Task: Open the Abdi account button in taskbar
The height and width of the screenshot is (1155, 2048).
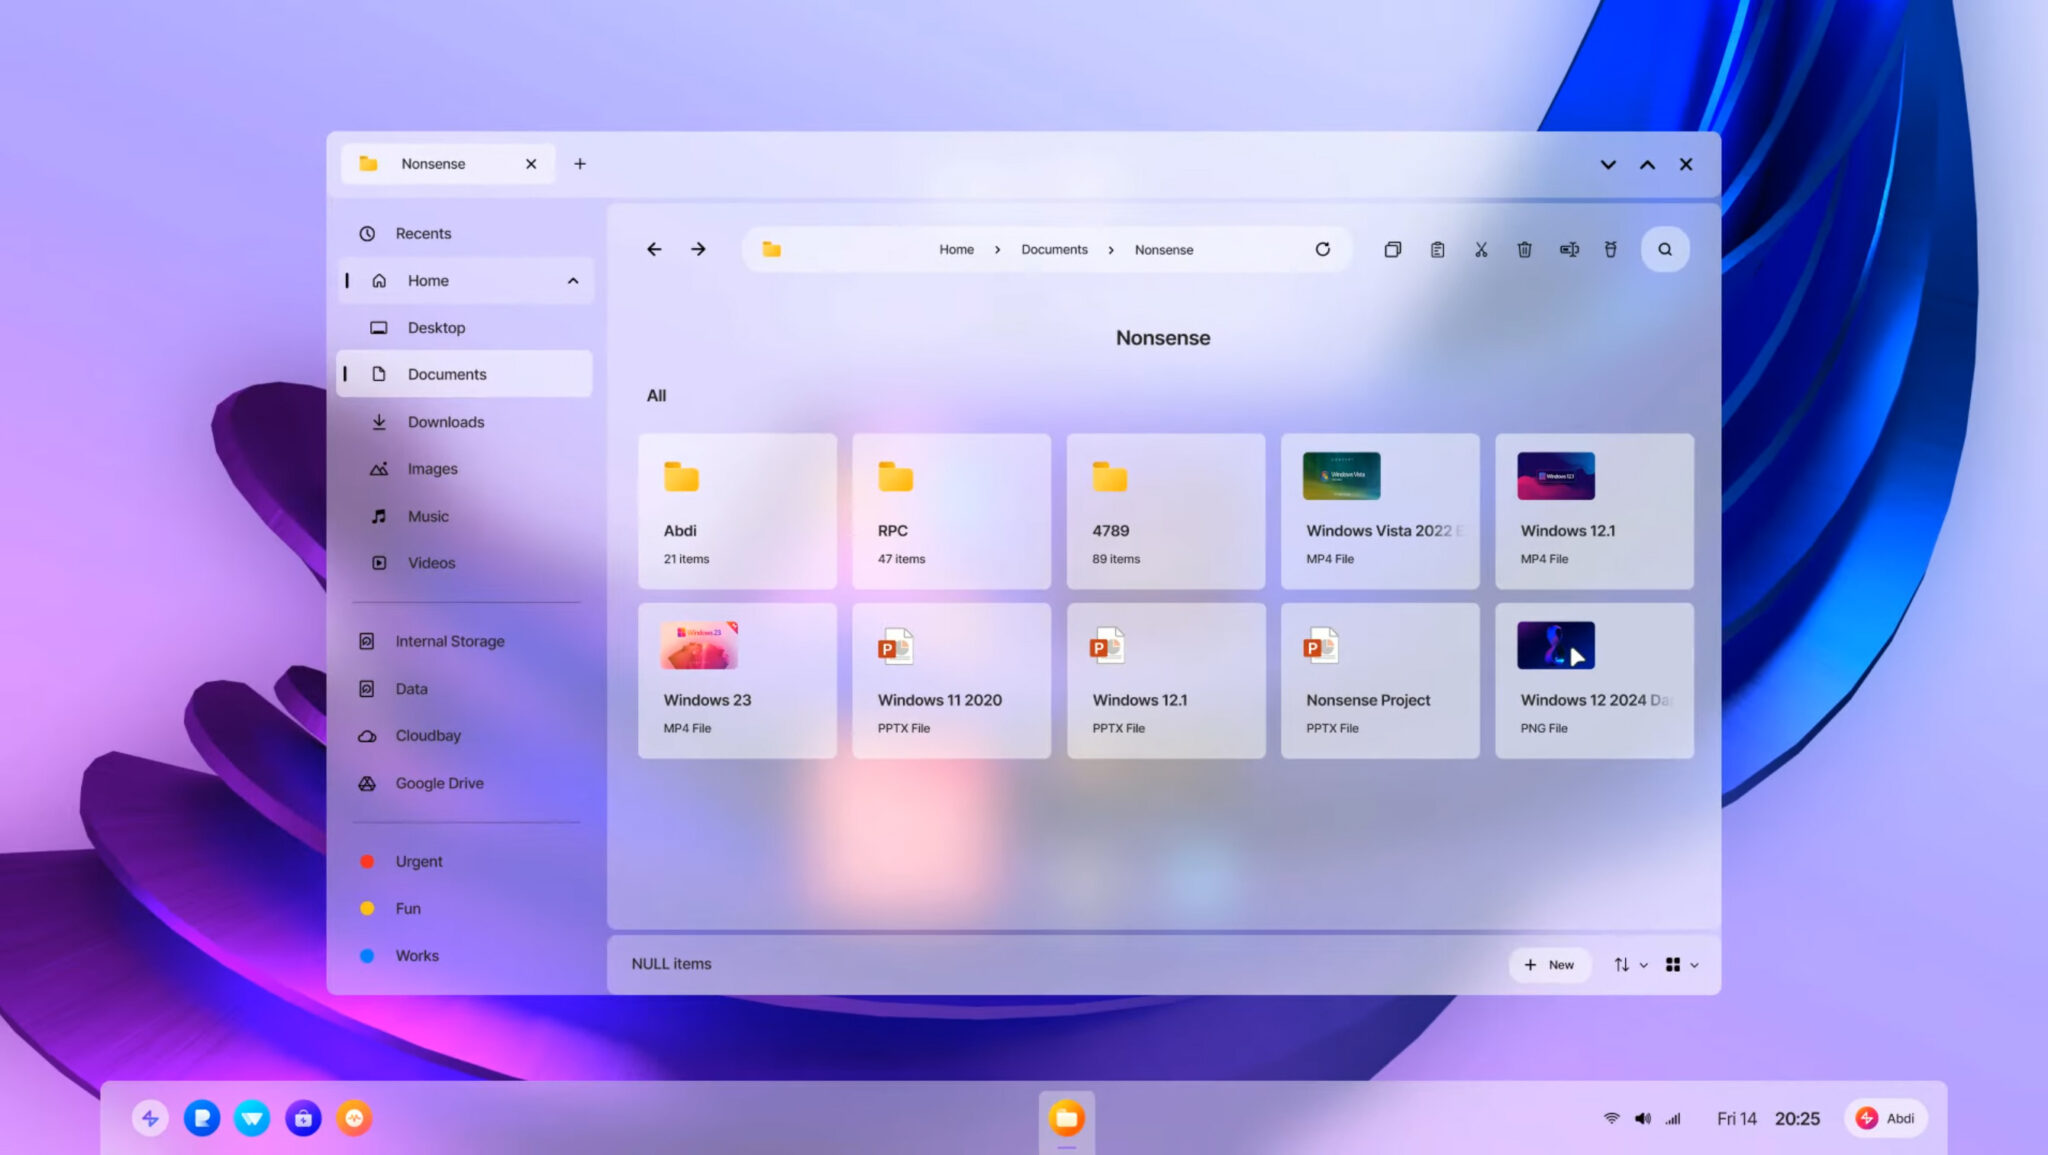Action: [x=1886, y=1118]
